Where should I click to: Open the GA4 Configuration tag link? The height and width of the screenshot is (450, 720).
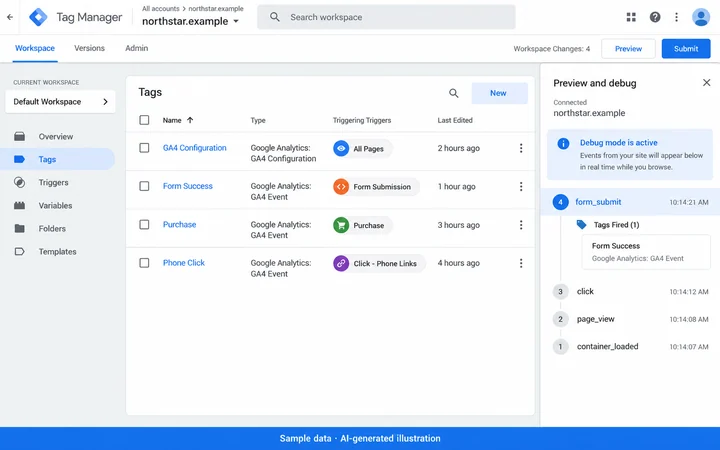[x=195, y=148]
